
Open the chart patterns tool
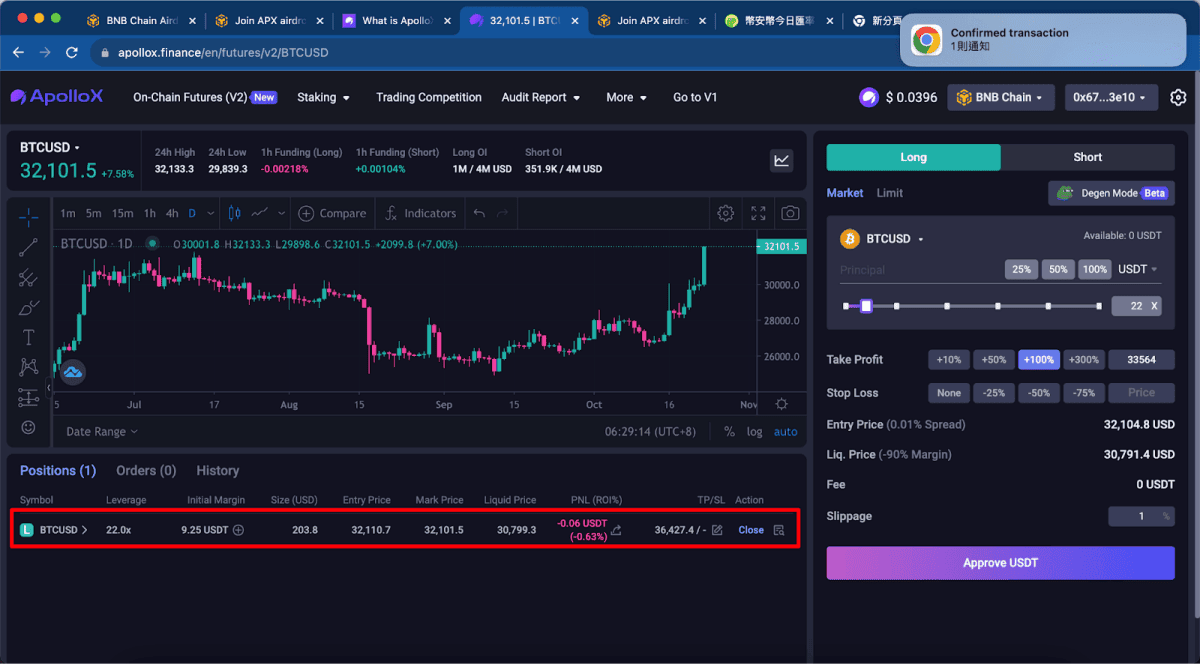[28, 368]
